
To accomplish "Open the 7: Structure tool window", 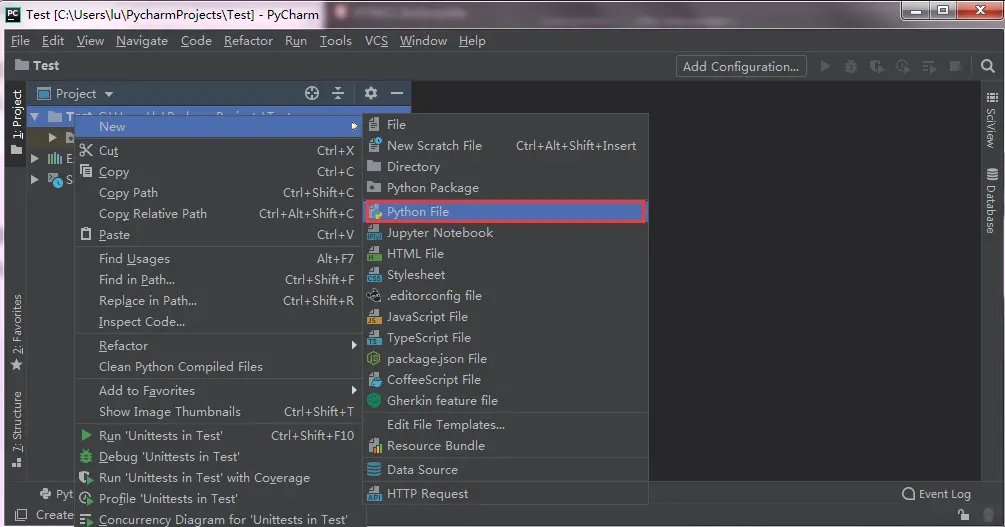I will pos(17,428).
